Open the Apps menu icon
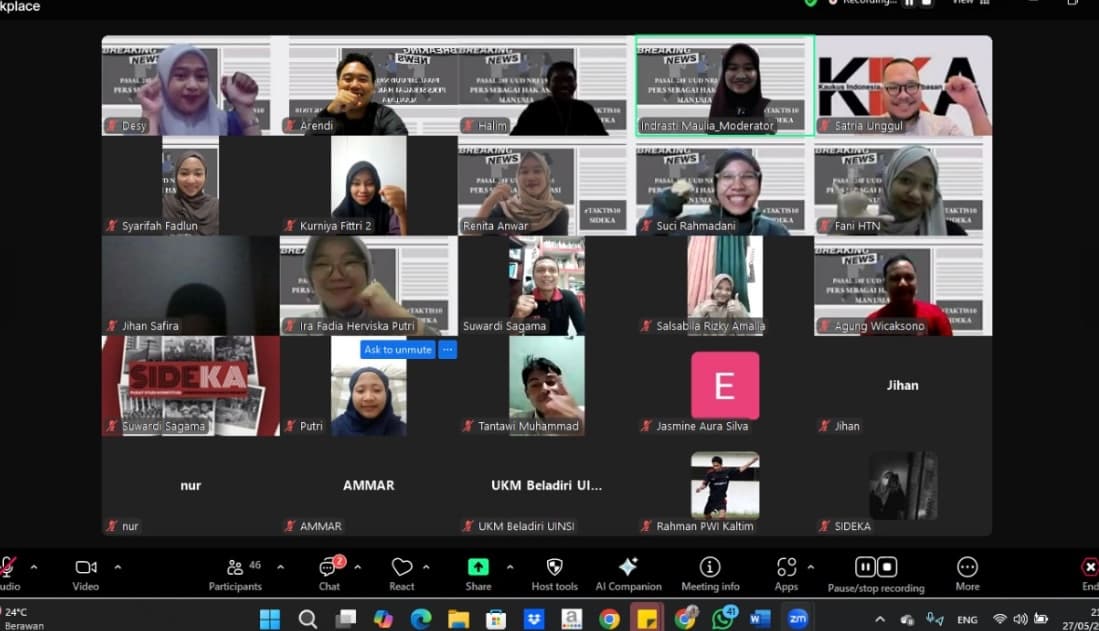1099x631 pixels. pos(786,569)
